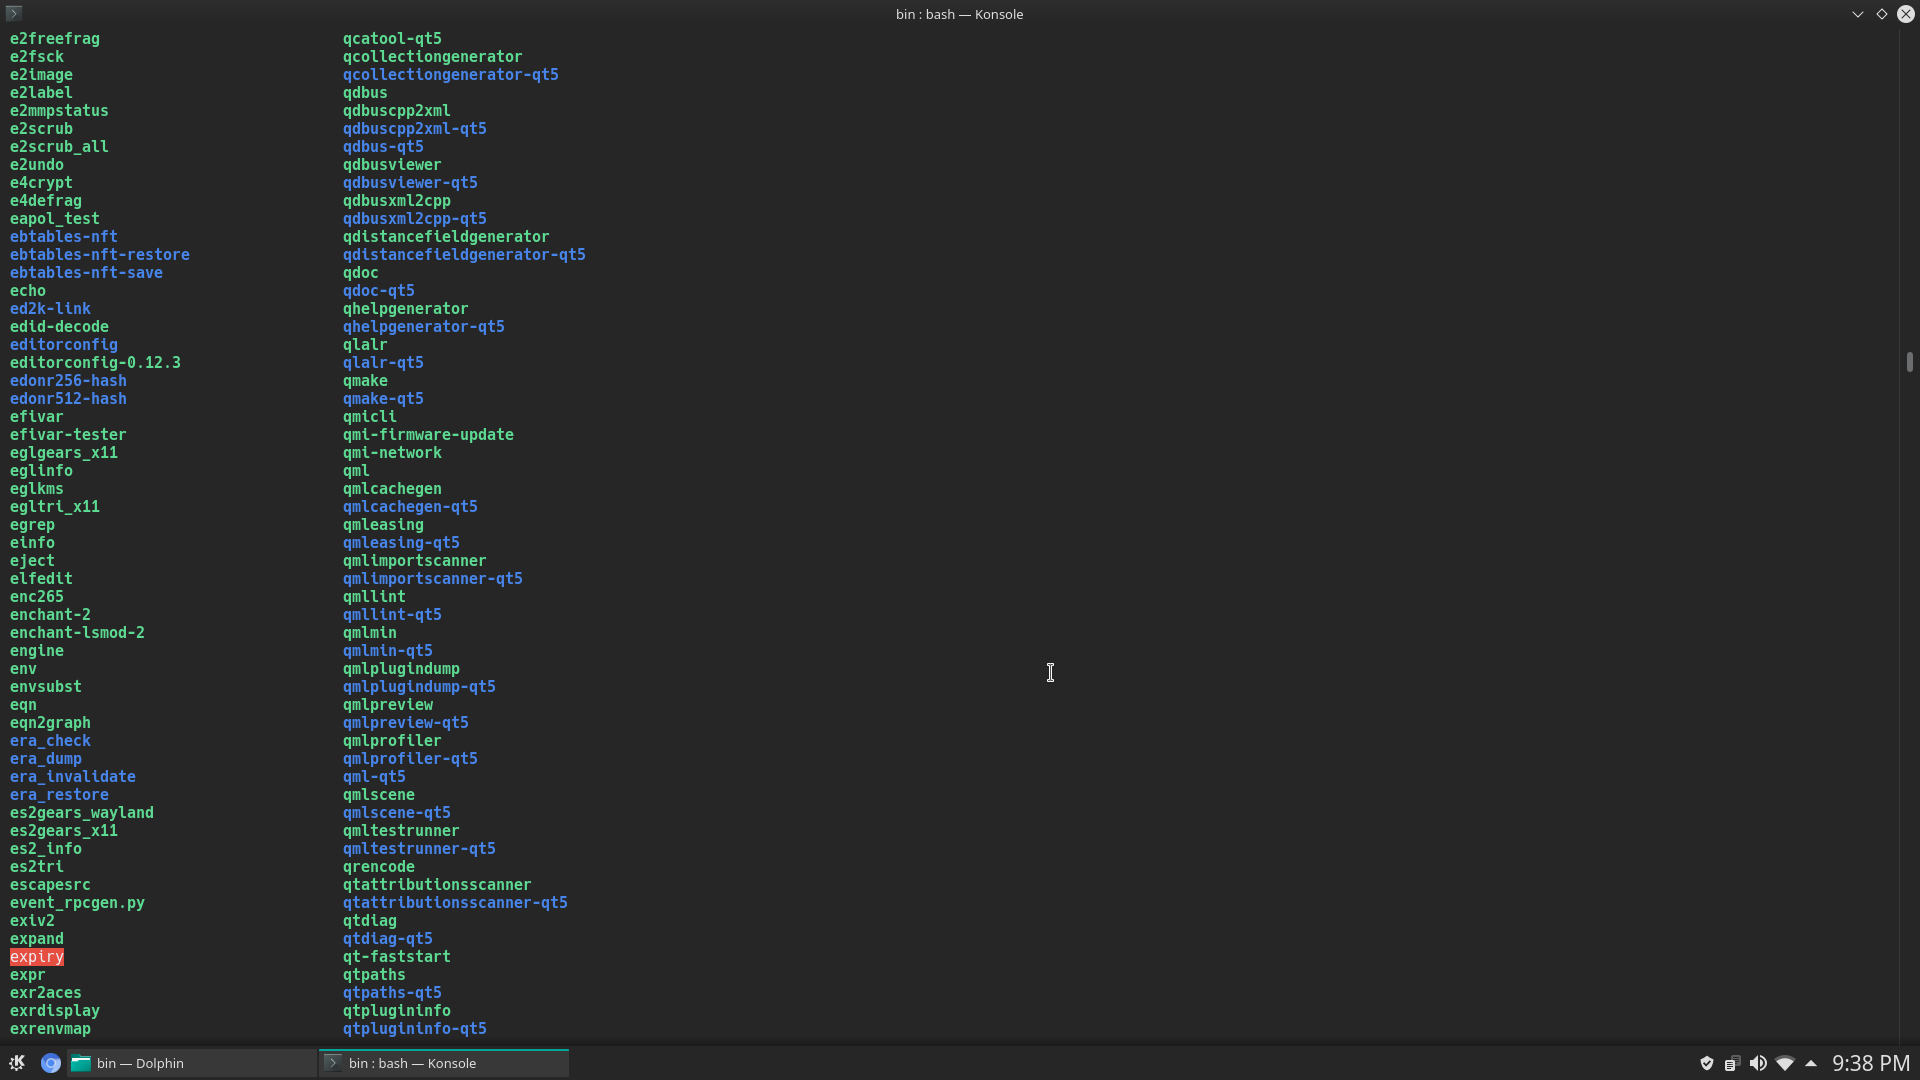Screen dimensions: 1920x1080
Task: Click the ed2k-link entry
Action: point(50,309)
